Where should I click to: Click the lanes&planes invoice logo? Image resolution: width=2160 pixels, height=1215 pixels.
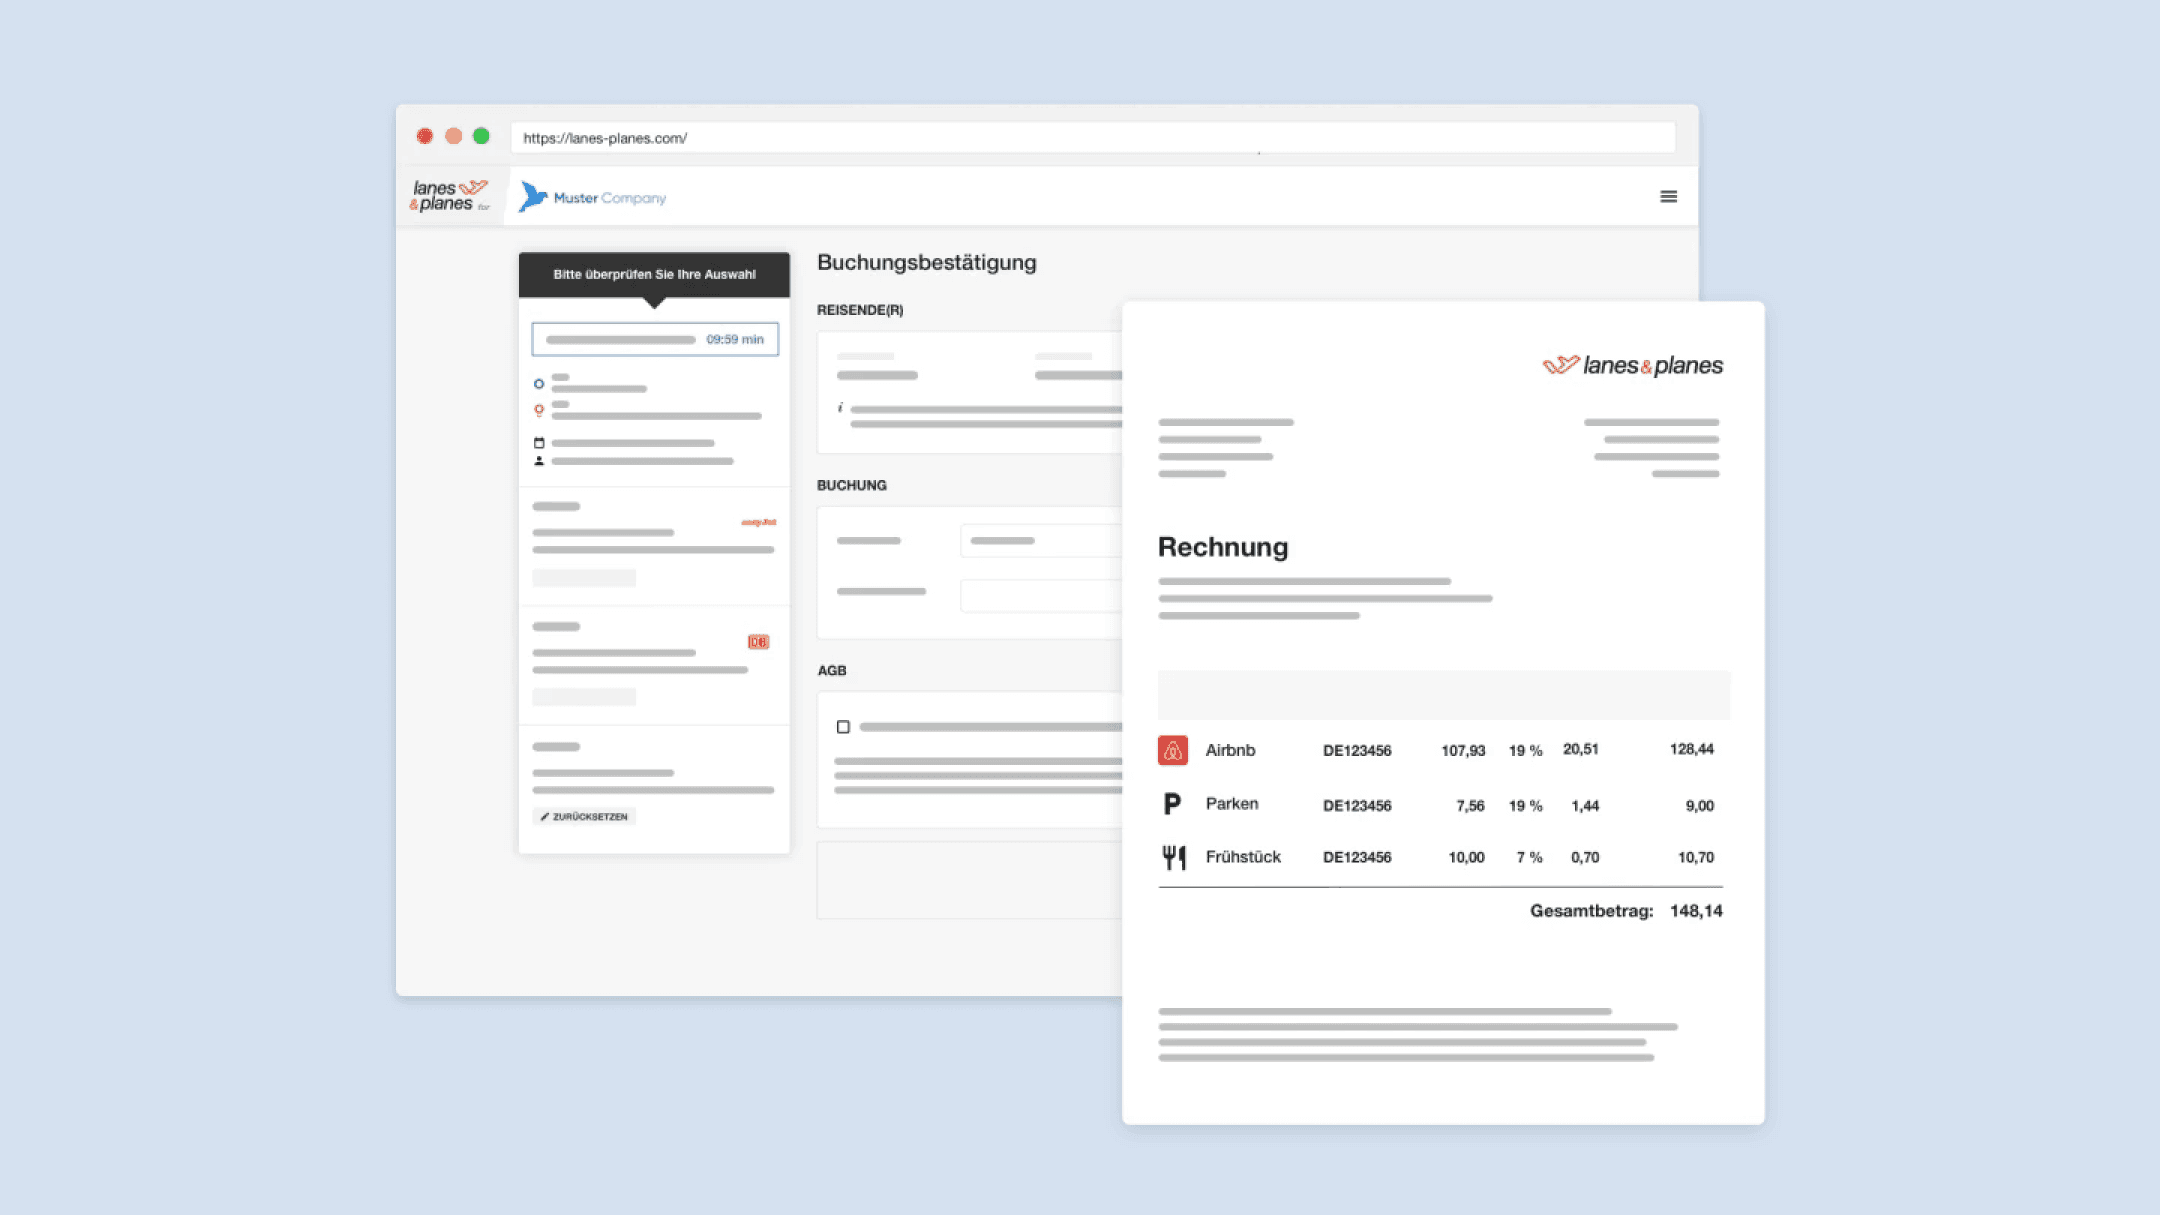point(1632,366)
